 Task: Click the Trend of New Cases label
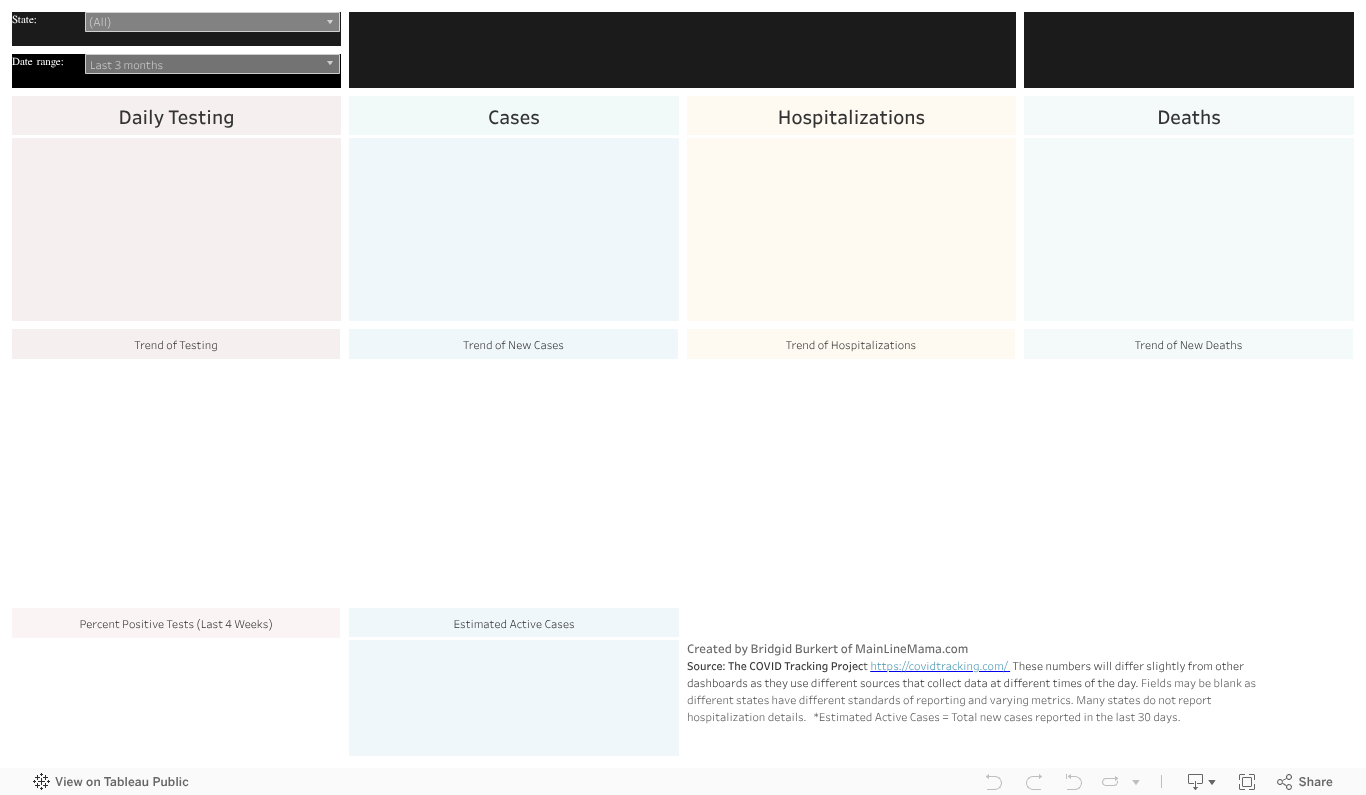513,345
